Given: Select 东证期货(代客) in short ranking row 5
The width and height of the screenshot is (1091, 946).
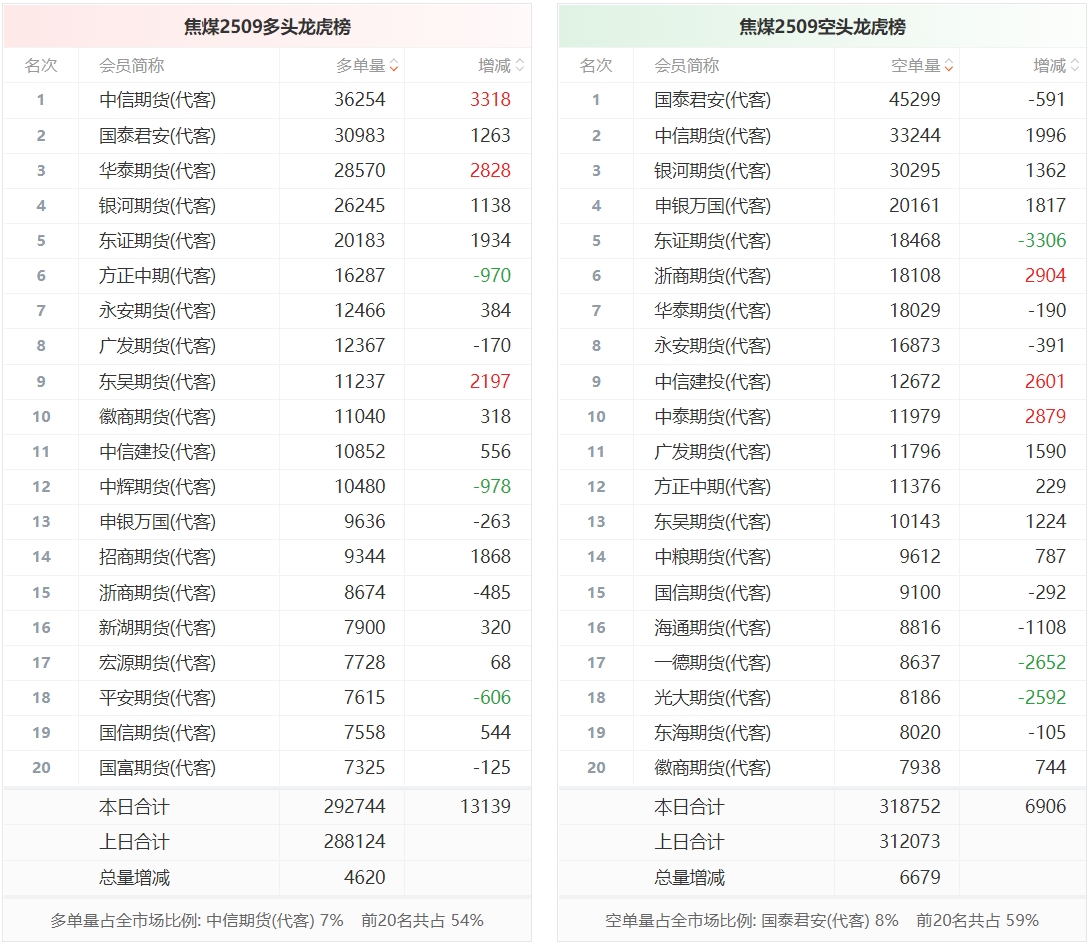Looking at the screenshot, I should coord(712,241).
